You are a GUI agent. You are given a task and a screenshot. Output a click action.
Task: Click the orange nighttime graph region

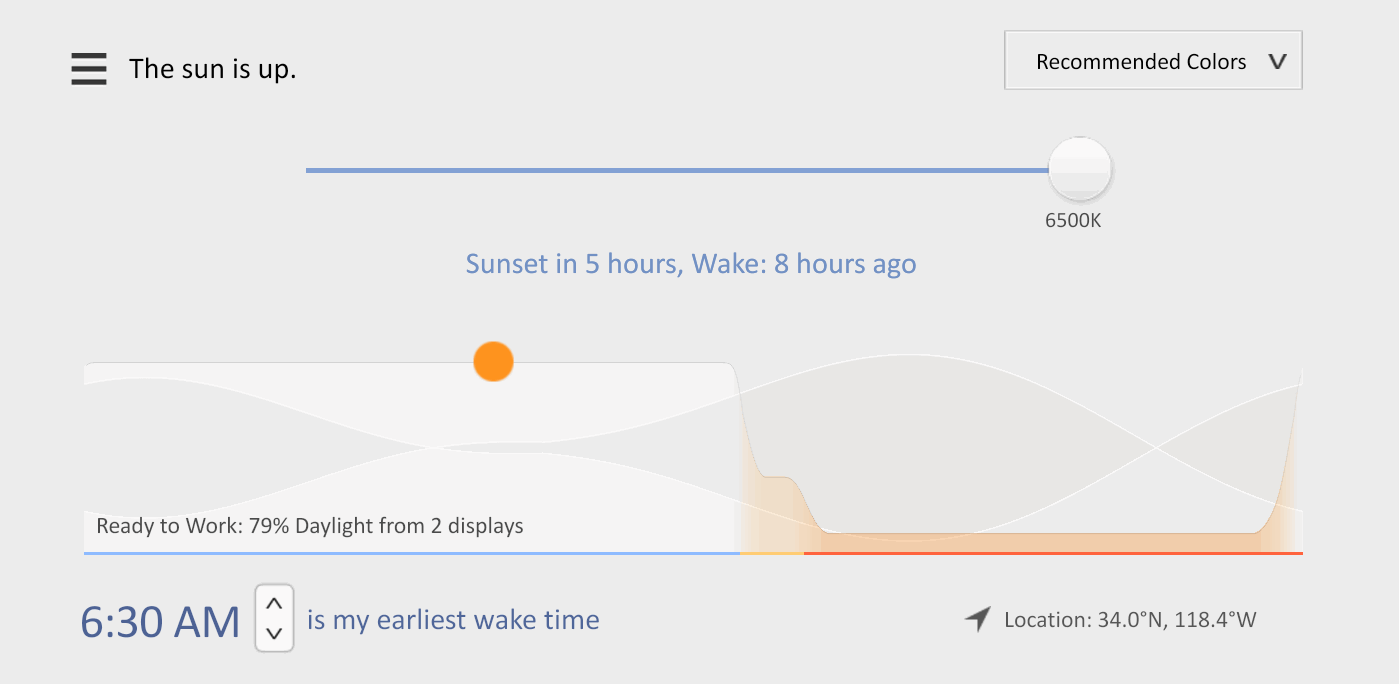[1040, 541]
